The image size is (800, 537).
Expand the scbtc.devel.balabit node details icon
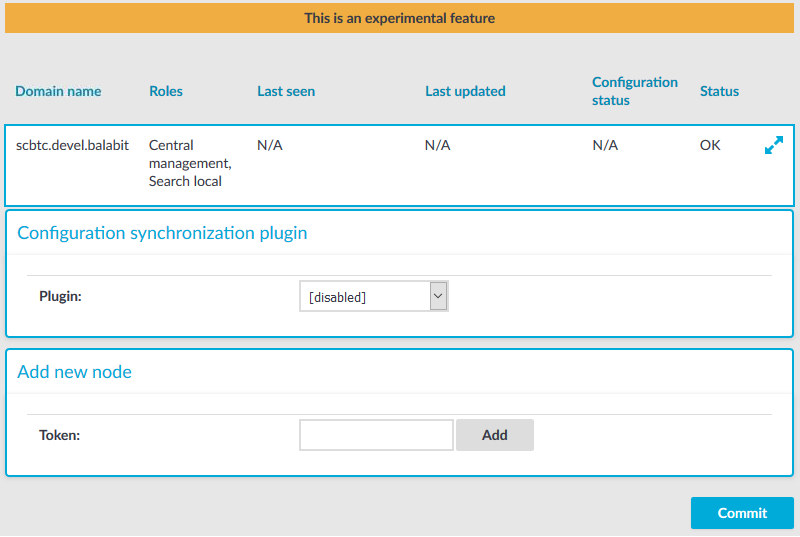[773, 145]
